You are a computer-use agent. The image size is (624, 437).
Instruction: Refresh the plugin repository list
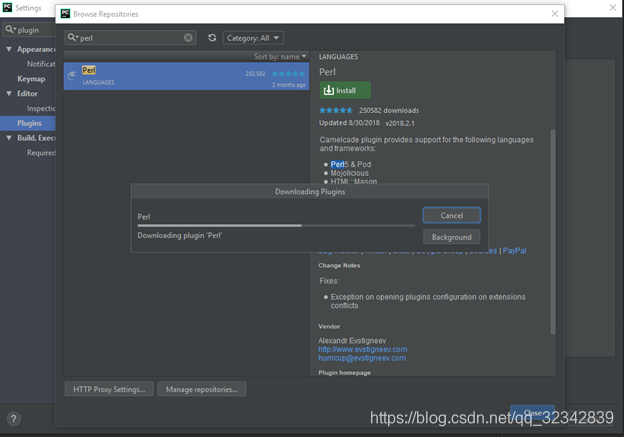pos(212,37)
